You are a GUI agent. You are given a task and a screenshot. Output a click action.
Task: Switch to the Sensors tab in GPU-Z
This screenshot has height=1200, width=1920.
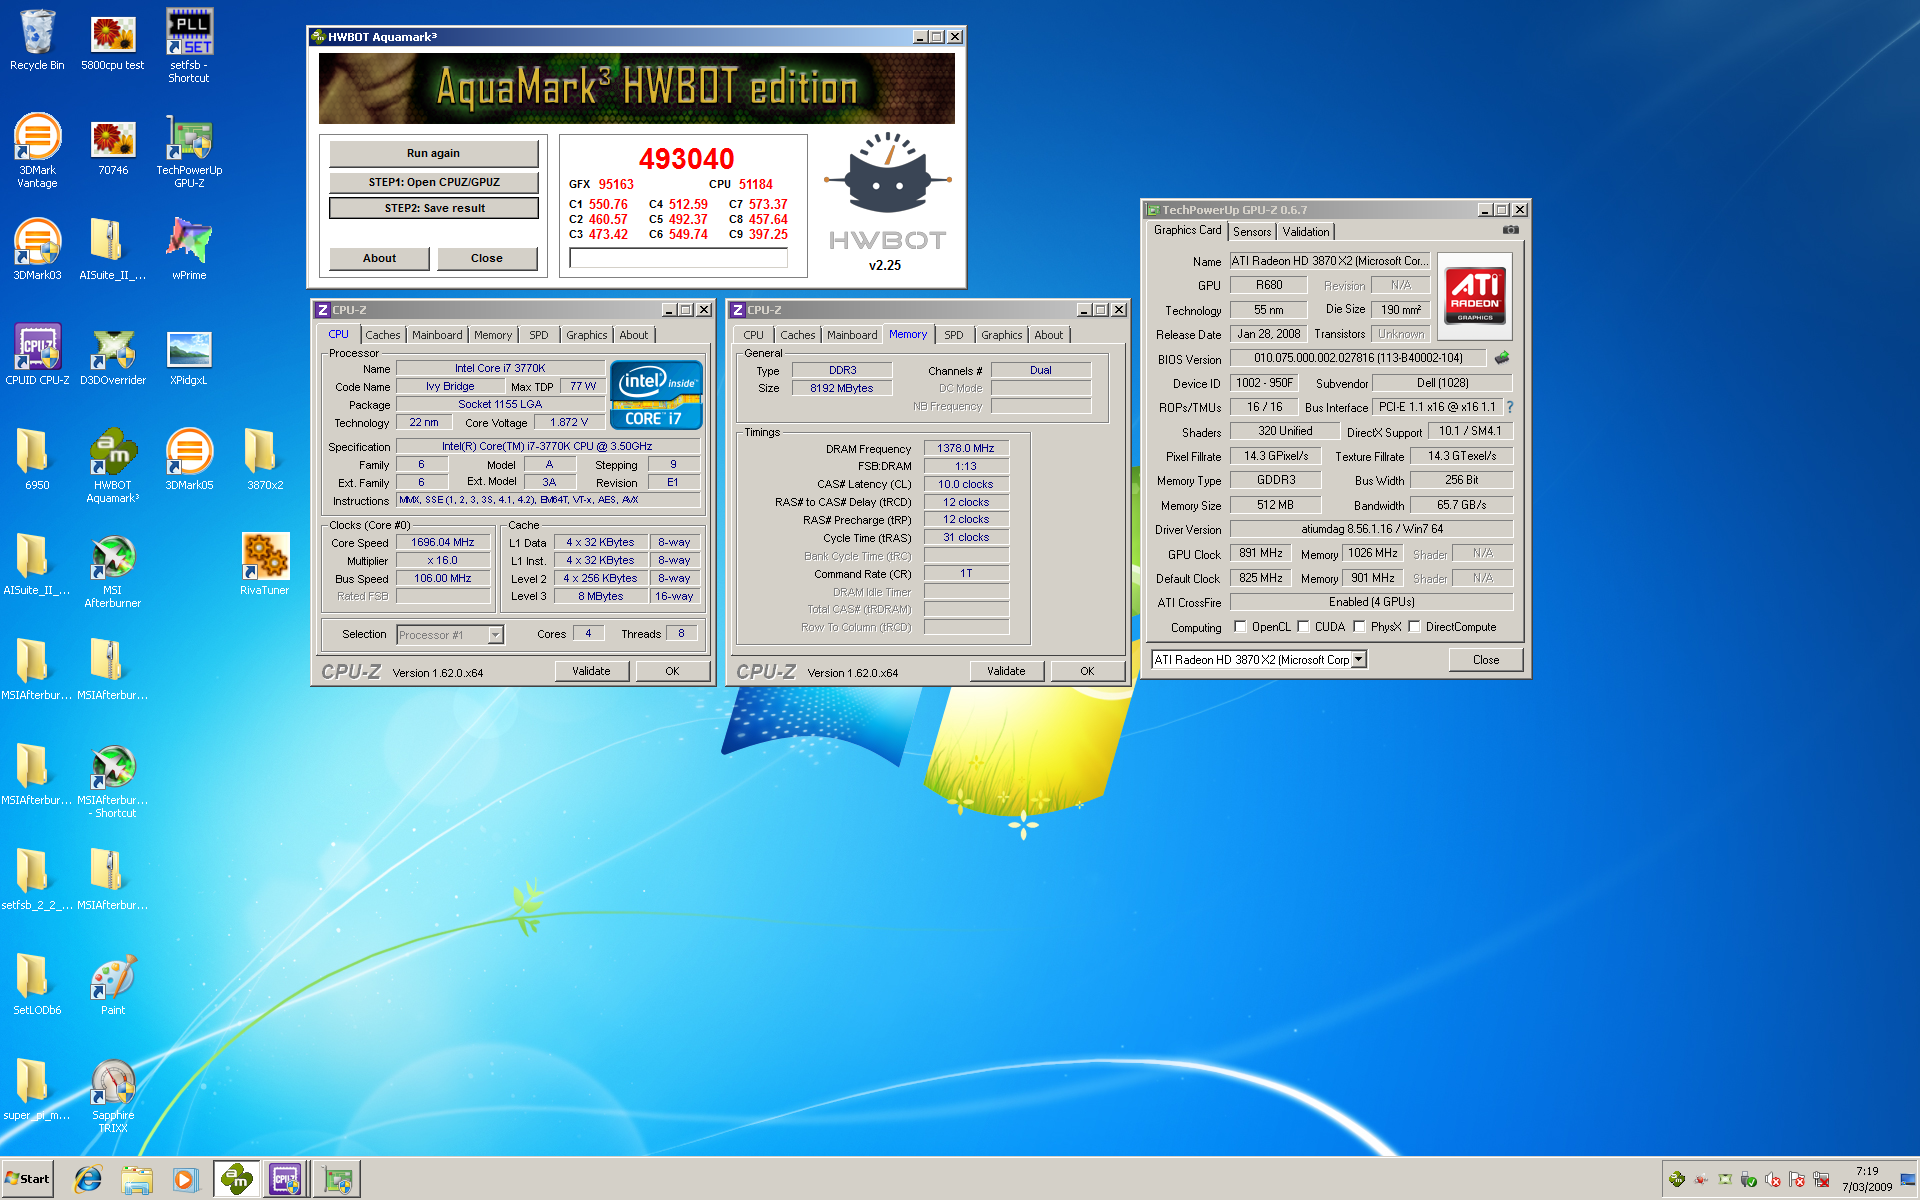[x=1252, y=231]
